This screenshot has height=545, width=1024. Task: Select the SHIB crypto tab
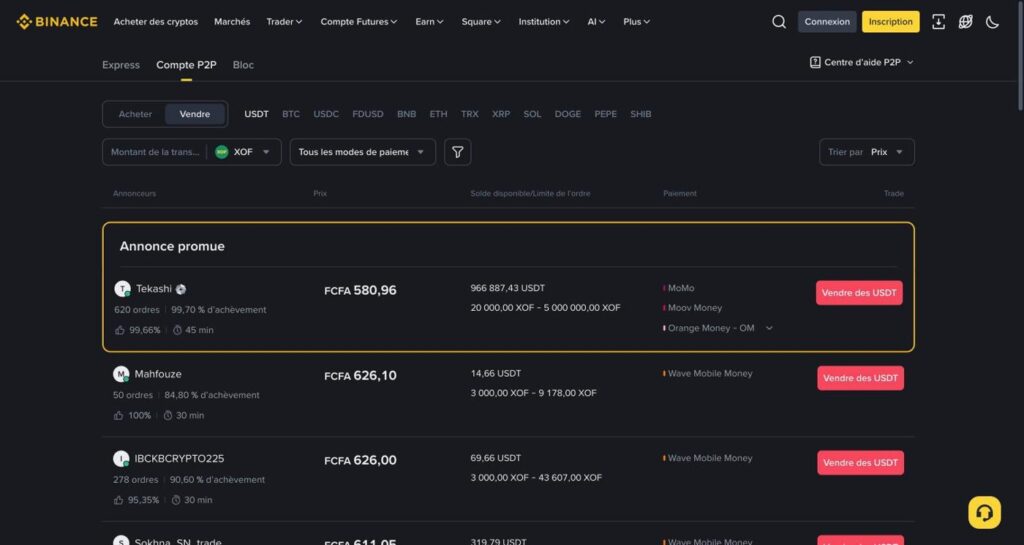[641, 114]
